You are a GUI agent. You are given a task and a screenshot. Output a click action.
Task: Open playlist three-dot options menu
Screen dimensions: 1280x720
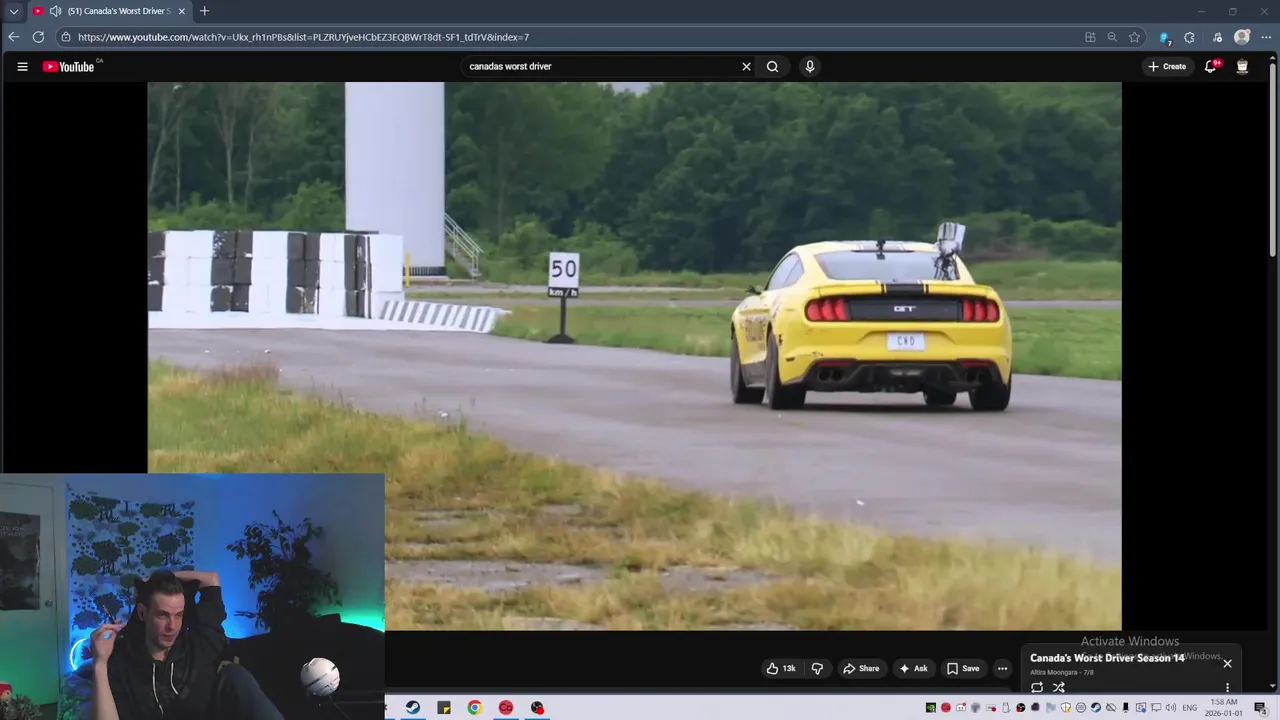1227,688
